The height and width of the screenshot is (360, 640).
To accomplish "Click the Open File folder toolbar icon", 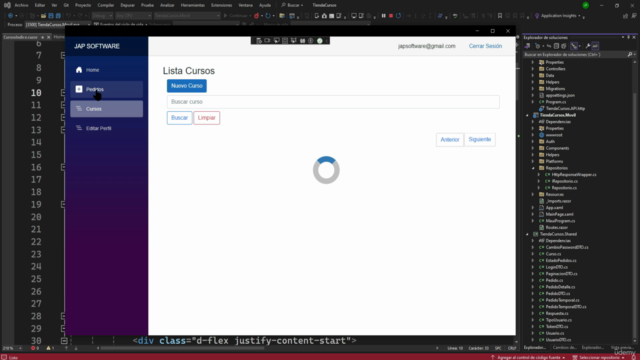I will (x=43, y=16).
